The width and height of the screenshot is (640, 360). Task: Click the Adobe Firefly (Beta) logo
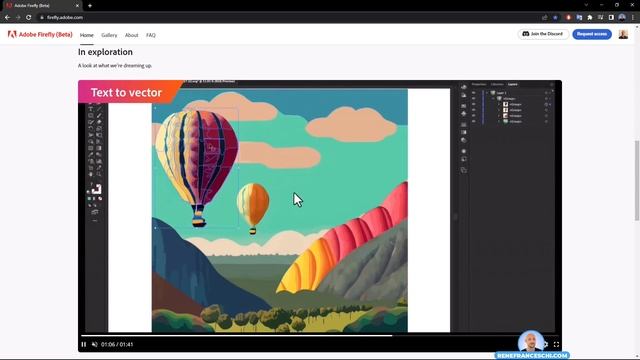point(40,35)
